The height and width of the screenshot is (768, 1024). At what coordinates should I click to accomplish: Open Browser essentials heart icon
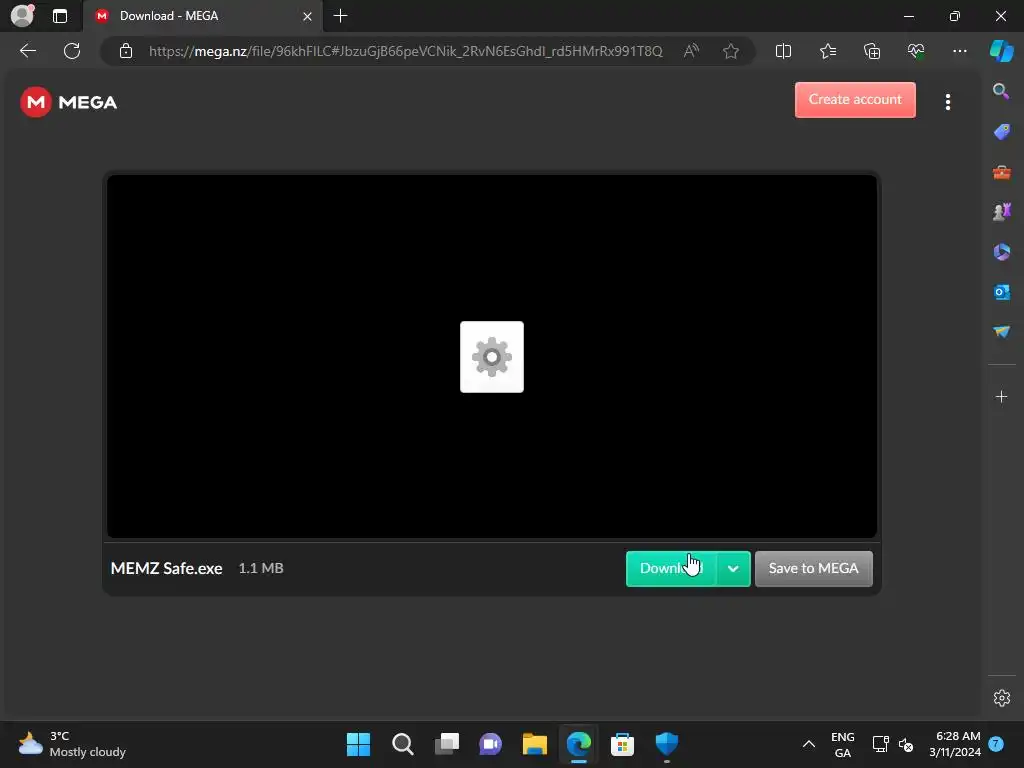tap(916, 51)
